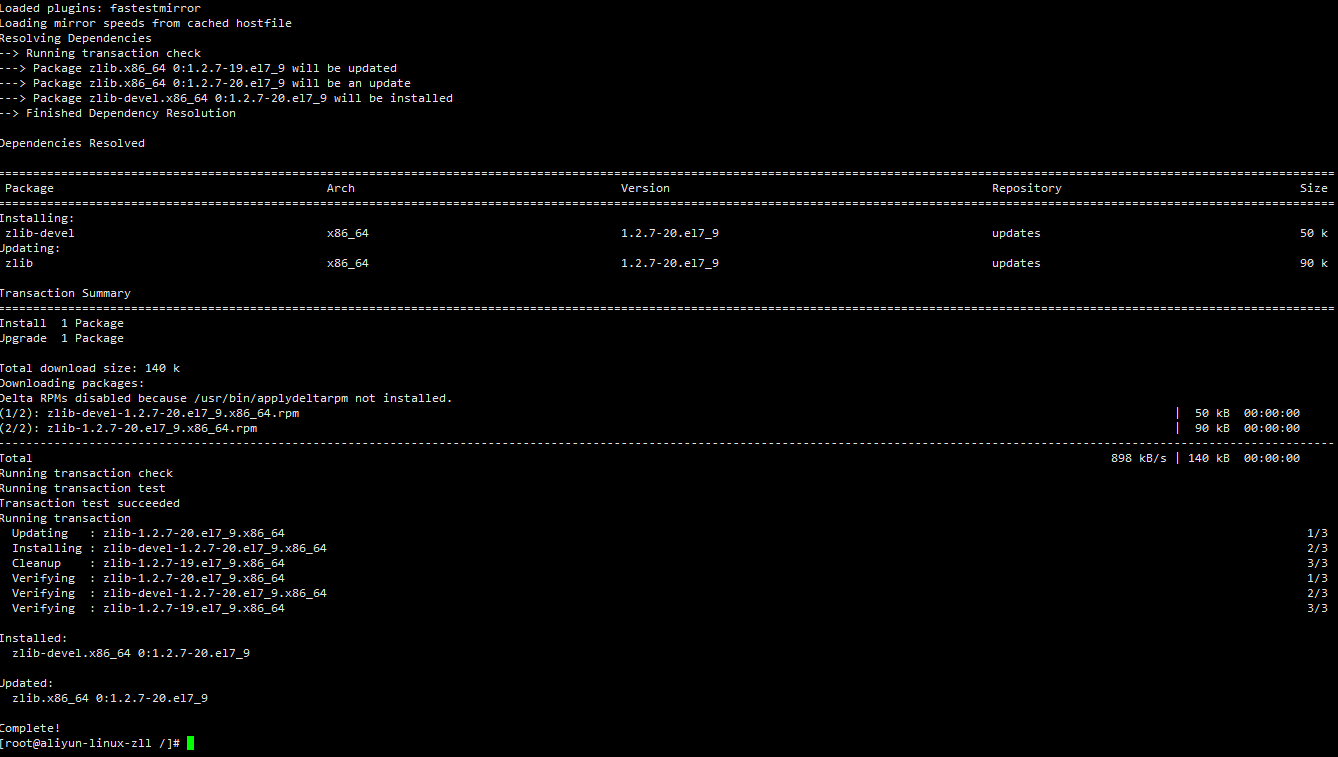Click the 'Resolving Dependencies' line
1338x757 pixels.
click(76, 38)
